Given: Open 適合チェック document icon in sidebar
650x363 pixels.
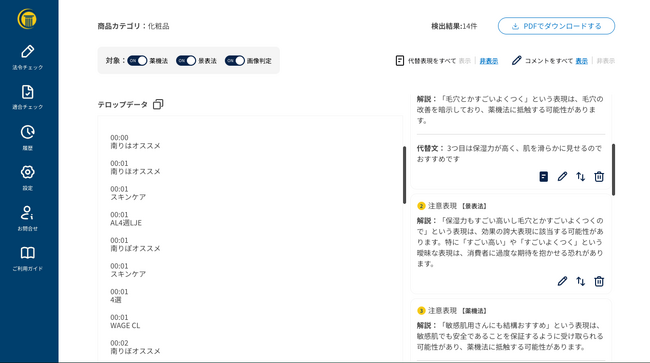Looking at the screenshot, I should pyautogui.click(x=27, y=92).
